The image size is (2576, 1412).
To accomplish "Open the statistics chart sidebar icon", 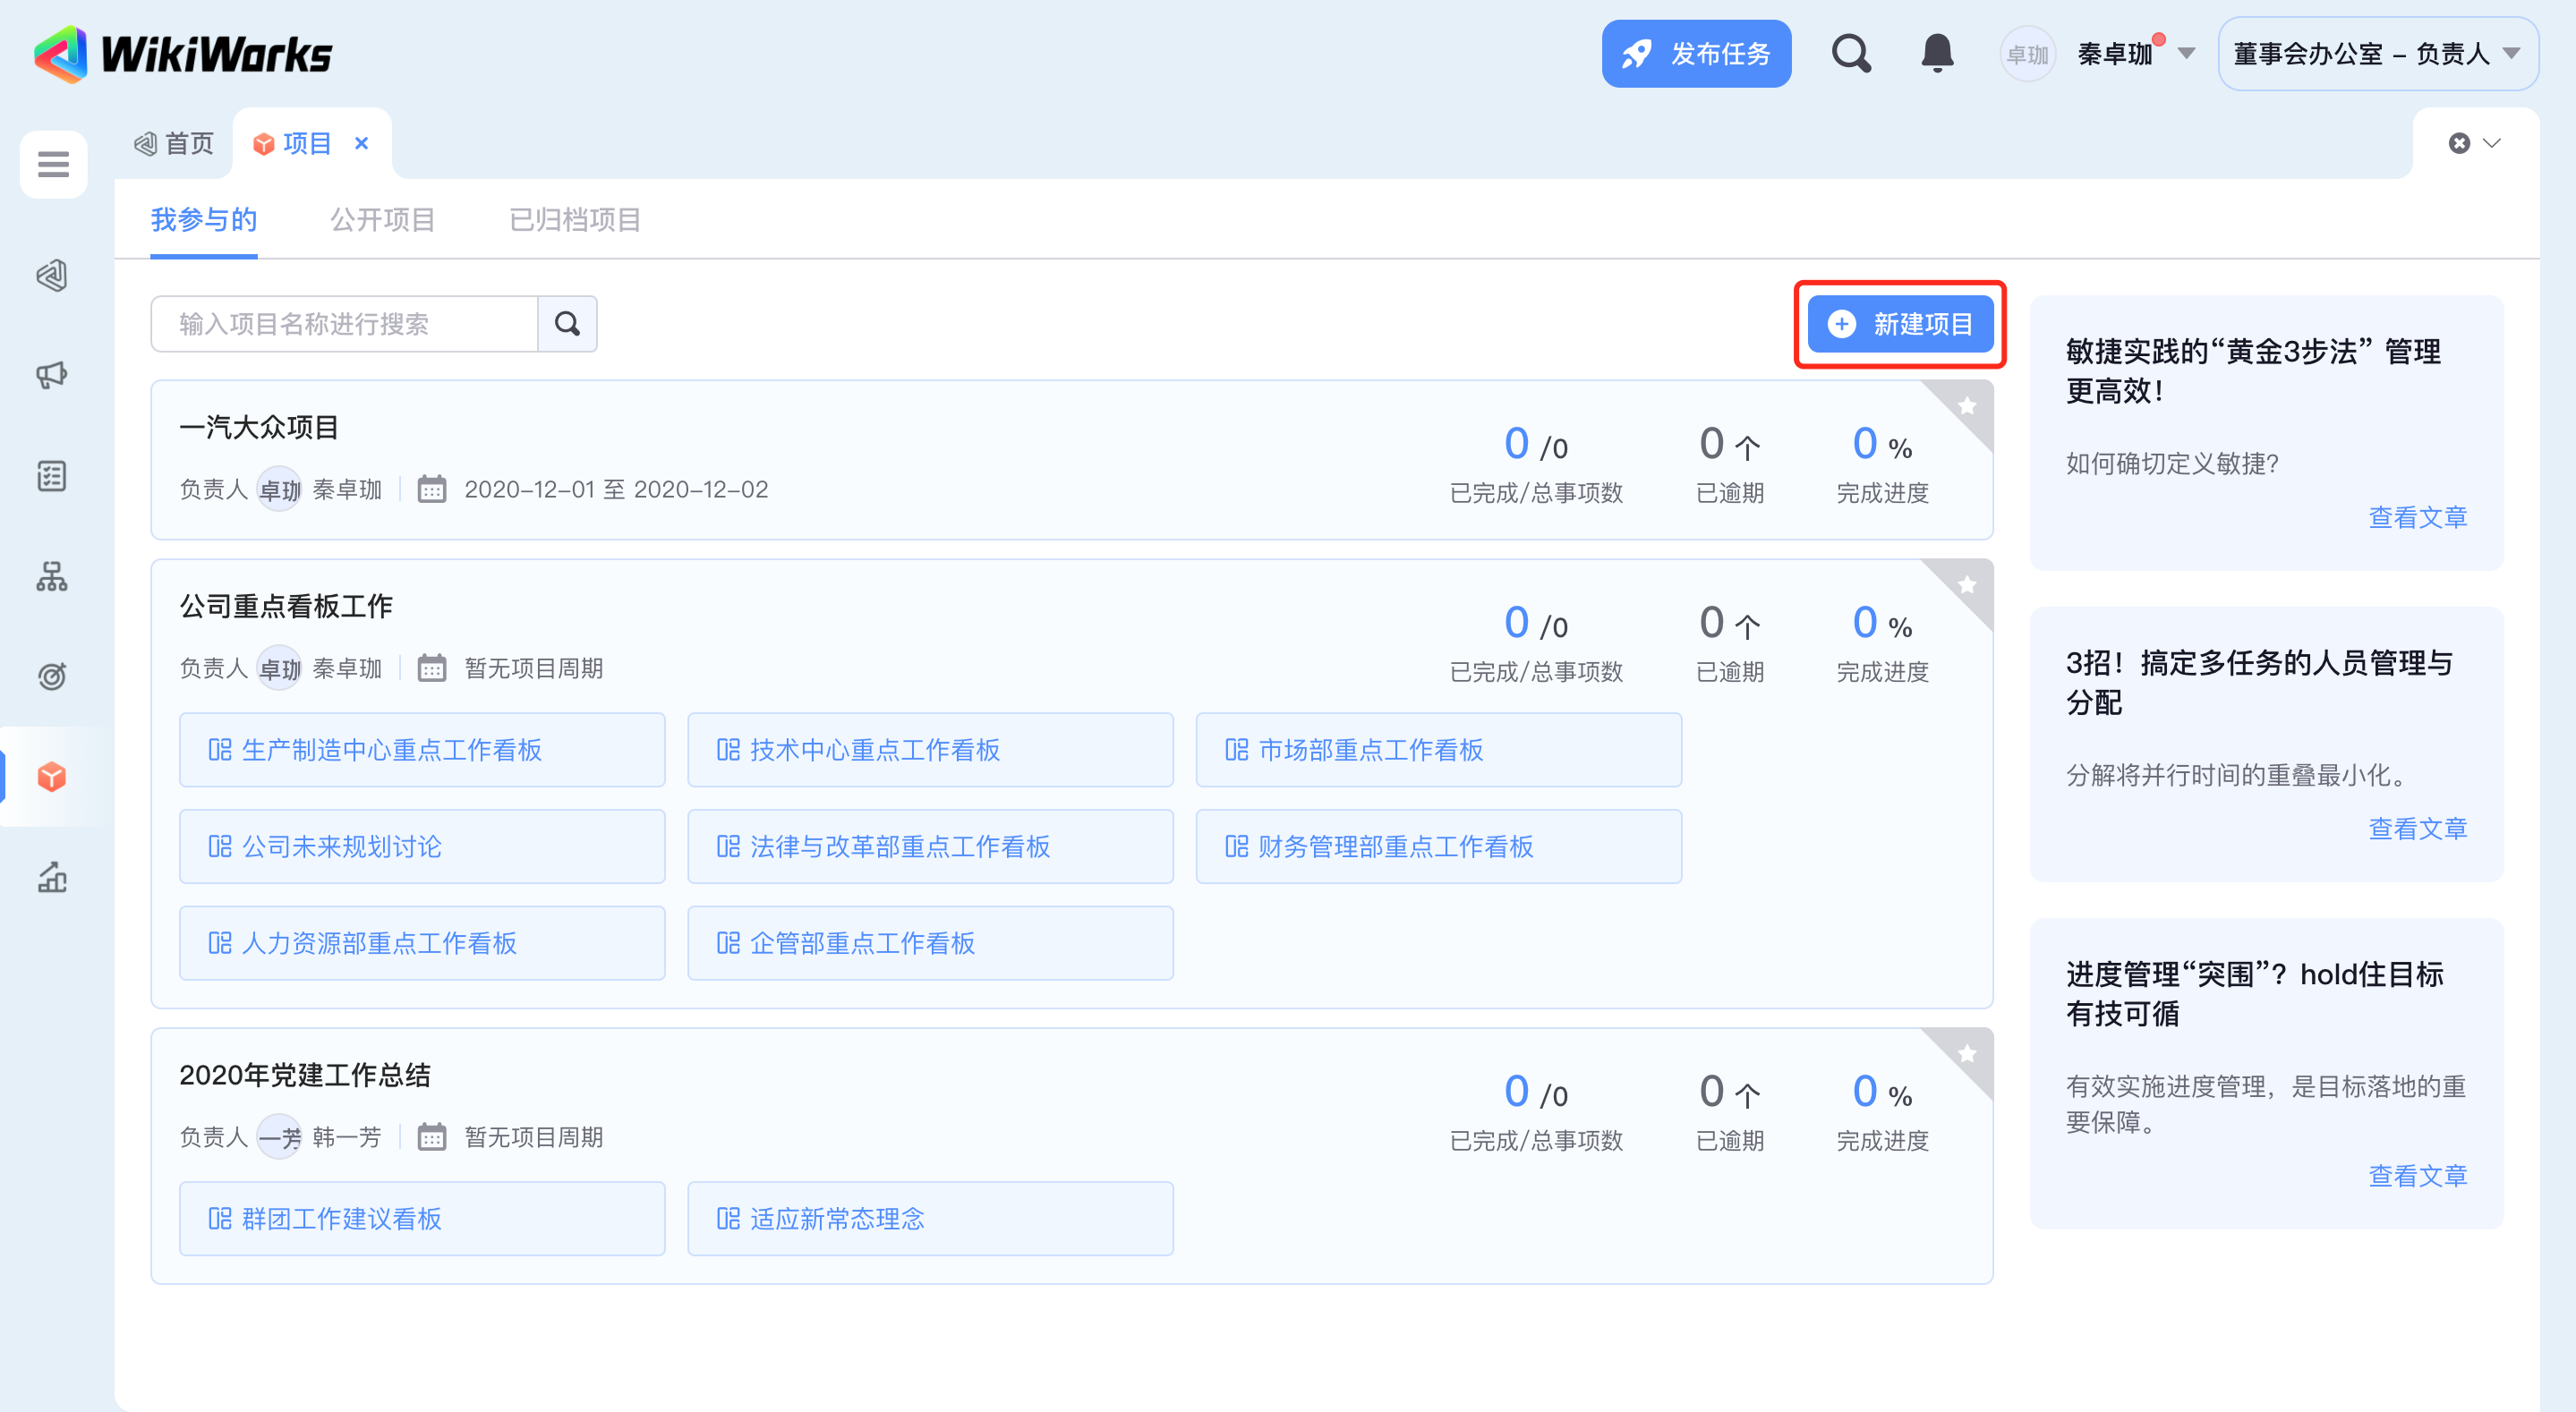I will (52, 877).
